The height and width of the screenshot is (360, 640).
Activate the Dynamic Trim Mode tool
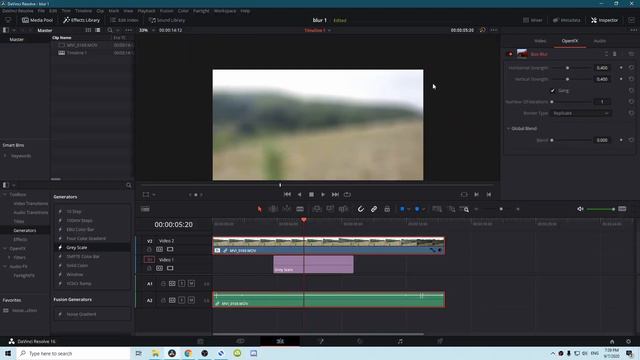(x=287, y=209)
